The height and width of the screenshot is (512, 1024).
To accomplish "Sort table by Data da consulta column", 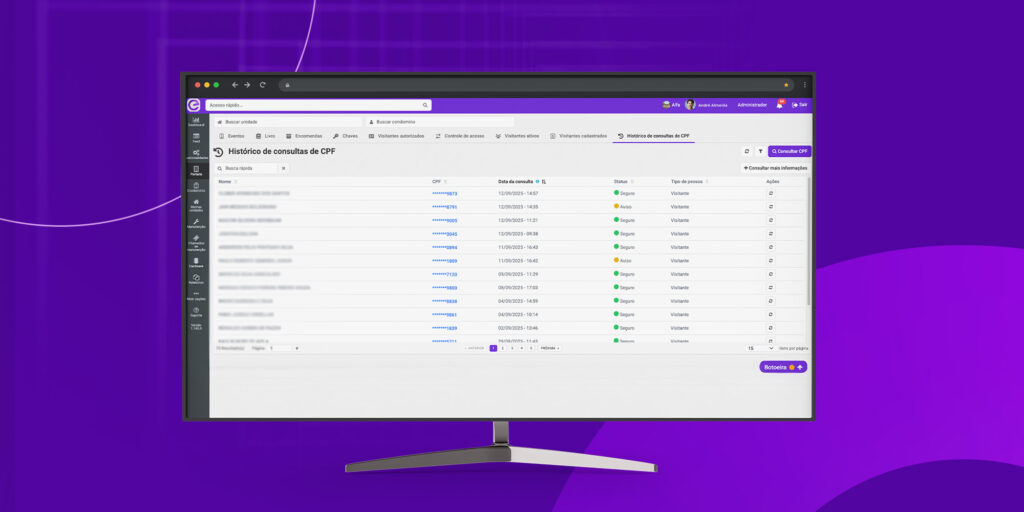I will tap(543, 182).
